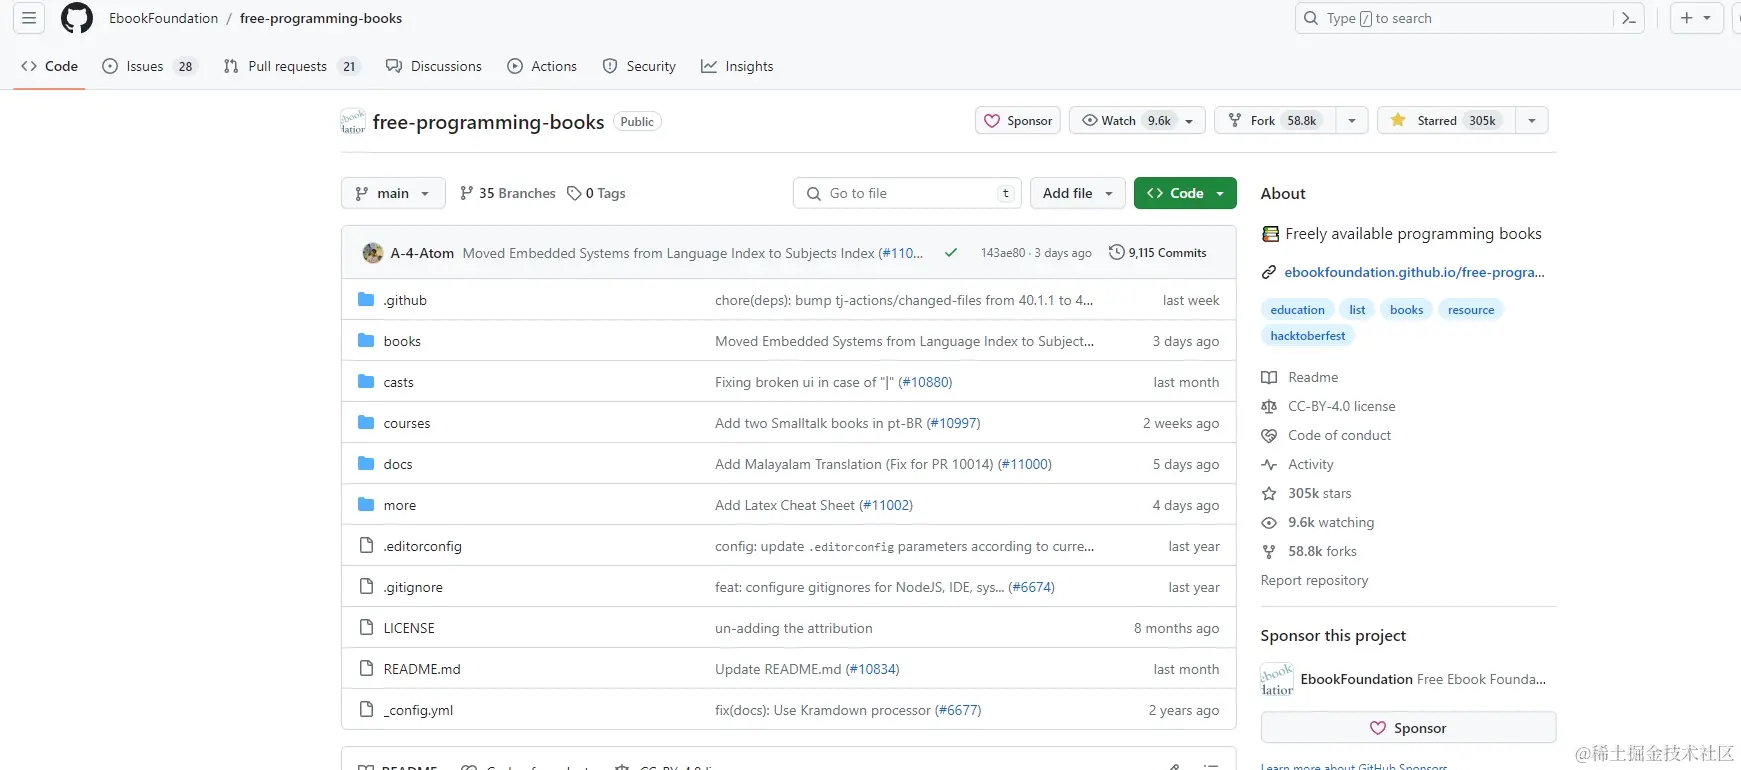Open pull request #10997 link
Viewport: 1741px width, 770px height.
point(953,423)
